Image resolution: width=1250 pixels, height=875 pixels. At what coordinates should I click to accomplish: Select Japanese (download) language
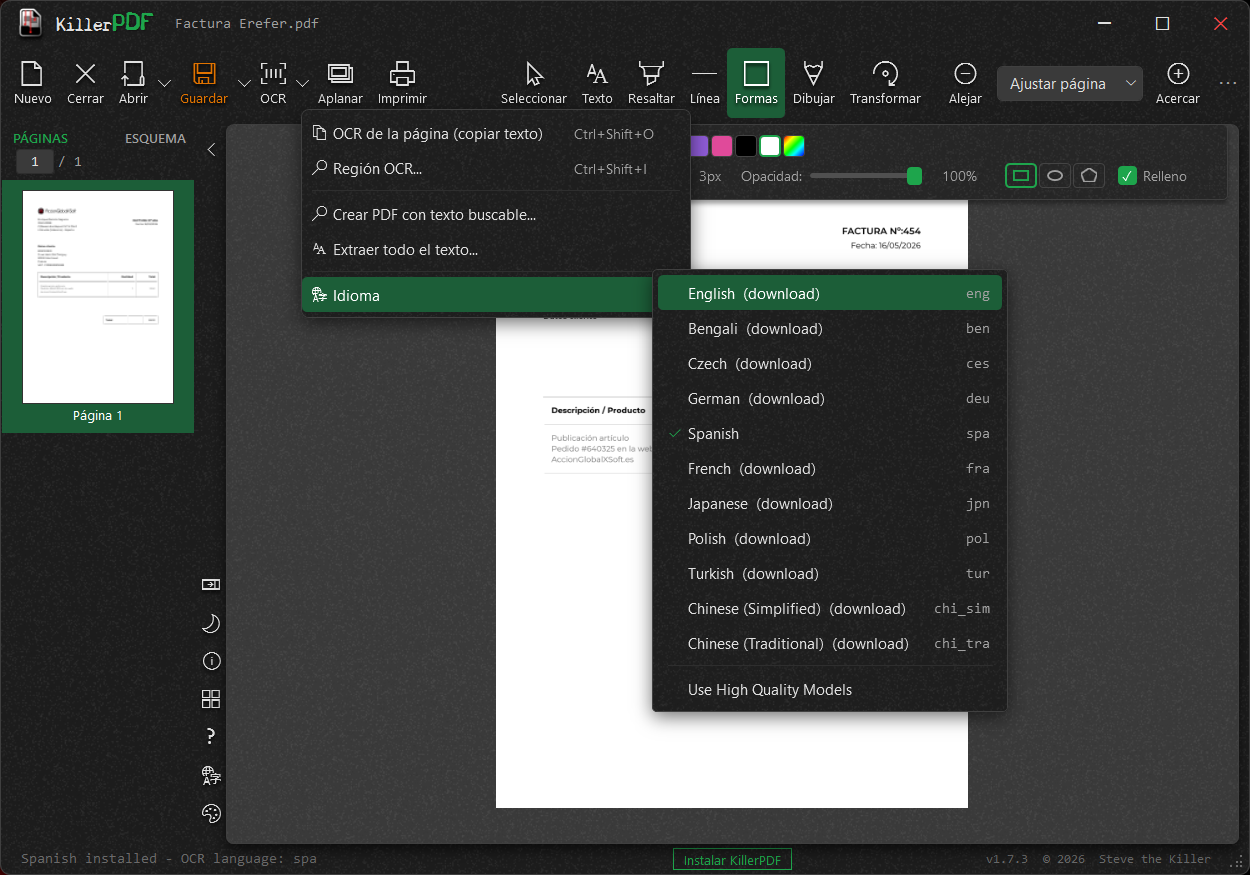pos(829,504)
